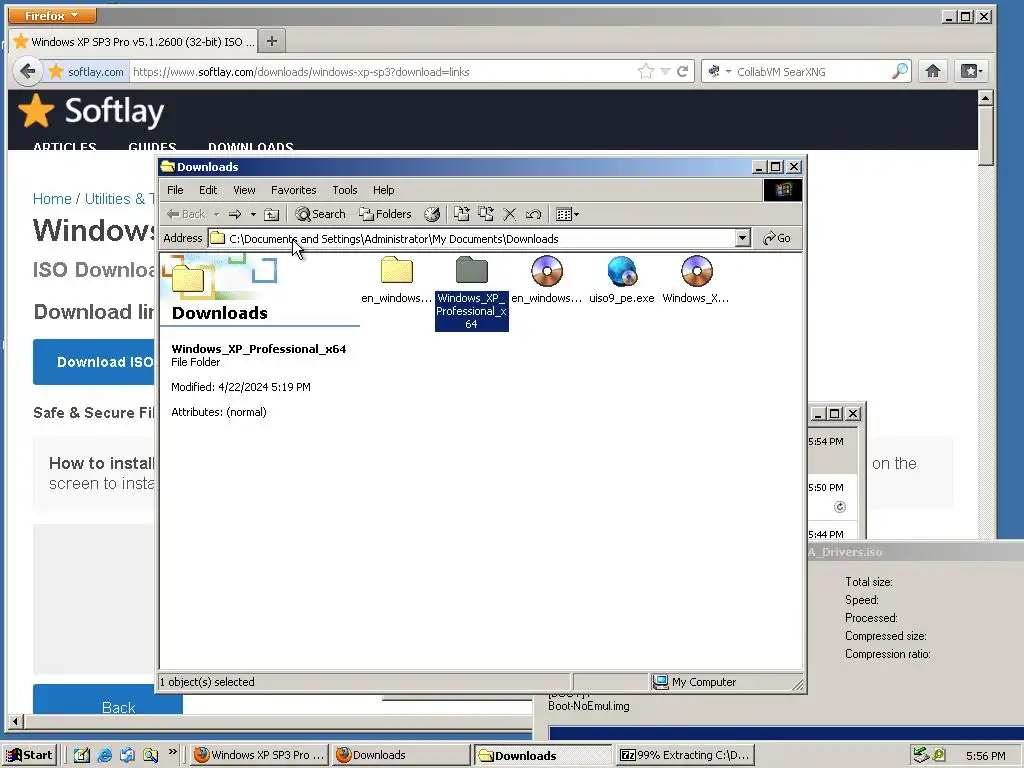Click the Firefox URL bar
1024x768 pixels.
382,72
